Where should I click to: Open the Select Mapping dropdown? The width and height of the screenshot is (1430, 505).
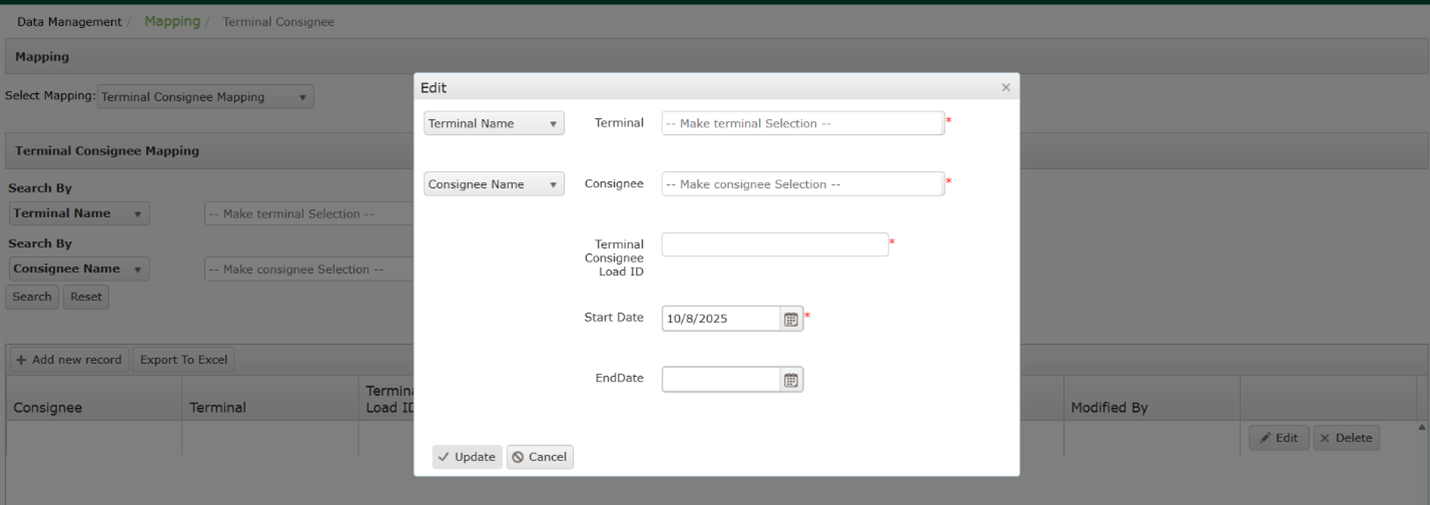tap(205, 97)
